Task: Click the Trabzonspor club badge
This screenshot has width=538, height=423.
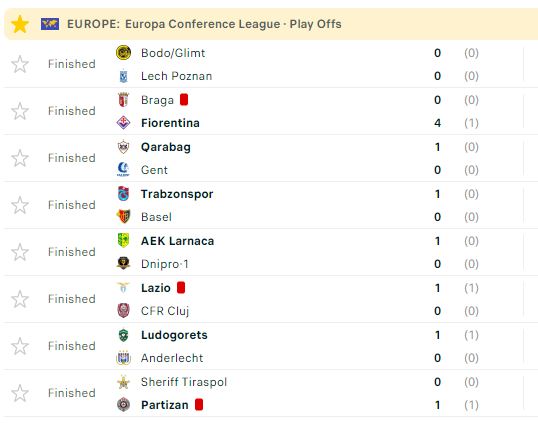Action: (x=123, y=194)
